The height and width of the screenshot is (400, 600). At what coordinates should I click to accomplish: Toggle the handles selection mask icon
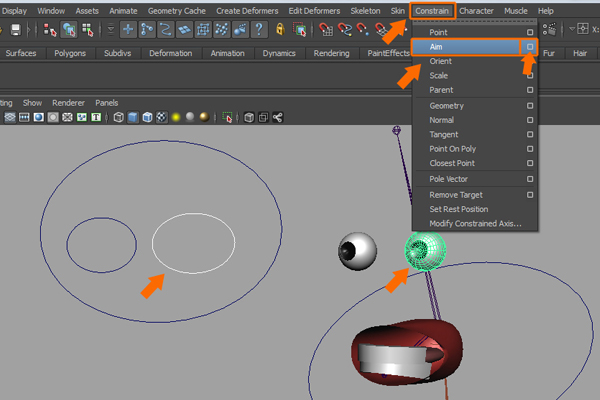coord(128,29)
